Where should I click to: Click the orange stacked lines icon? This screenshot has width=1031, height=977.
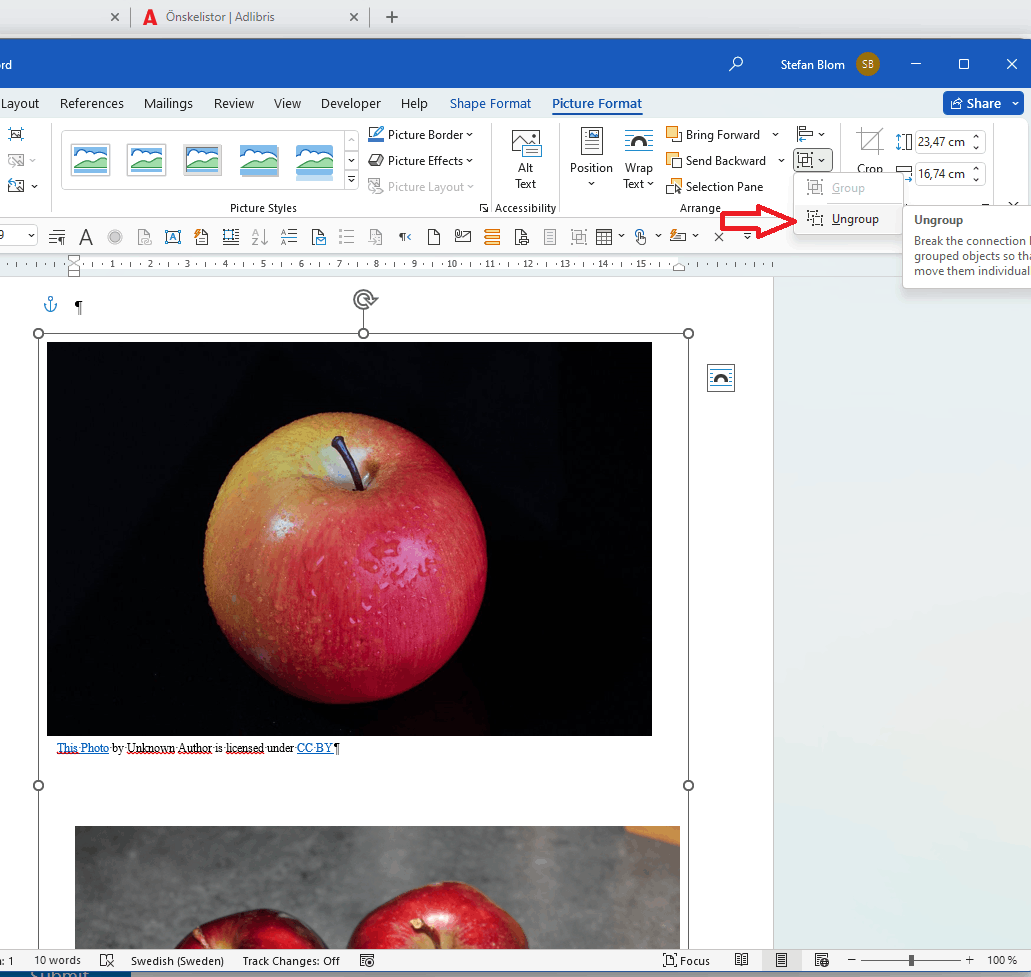[492, 237]
